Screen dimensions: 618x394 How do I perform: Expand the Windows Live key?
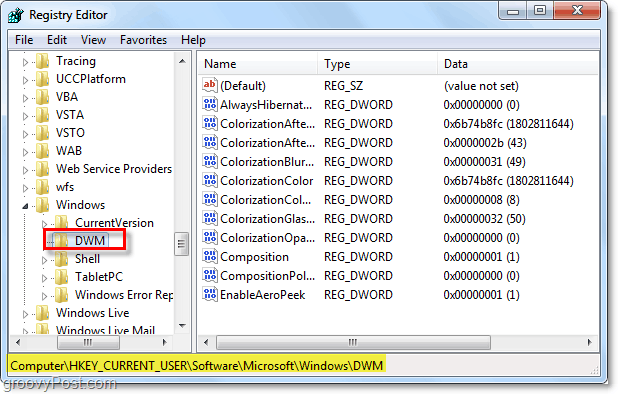25,314
